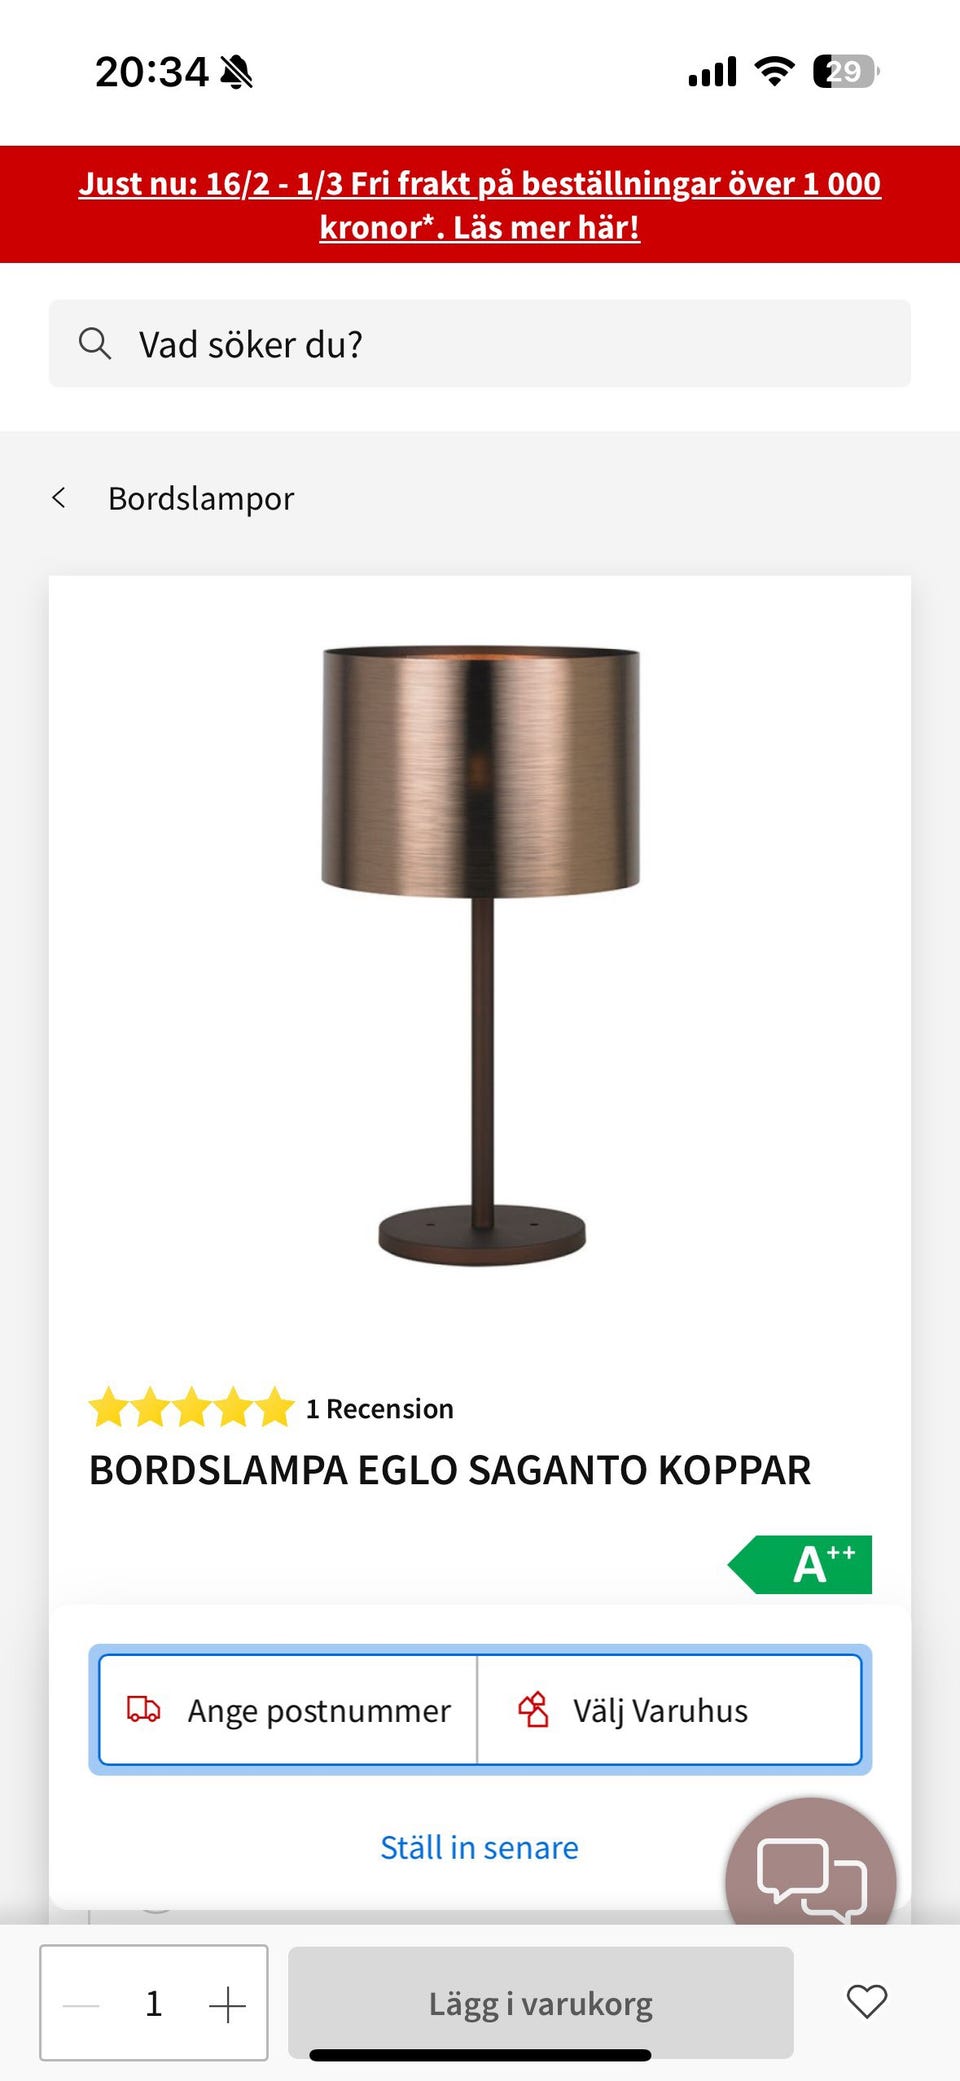
Task: Select the quantity number field
Action: click(154, 2003)
